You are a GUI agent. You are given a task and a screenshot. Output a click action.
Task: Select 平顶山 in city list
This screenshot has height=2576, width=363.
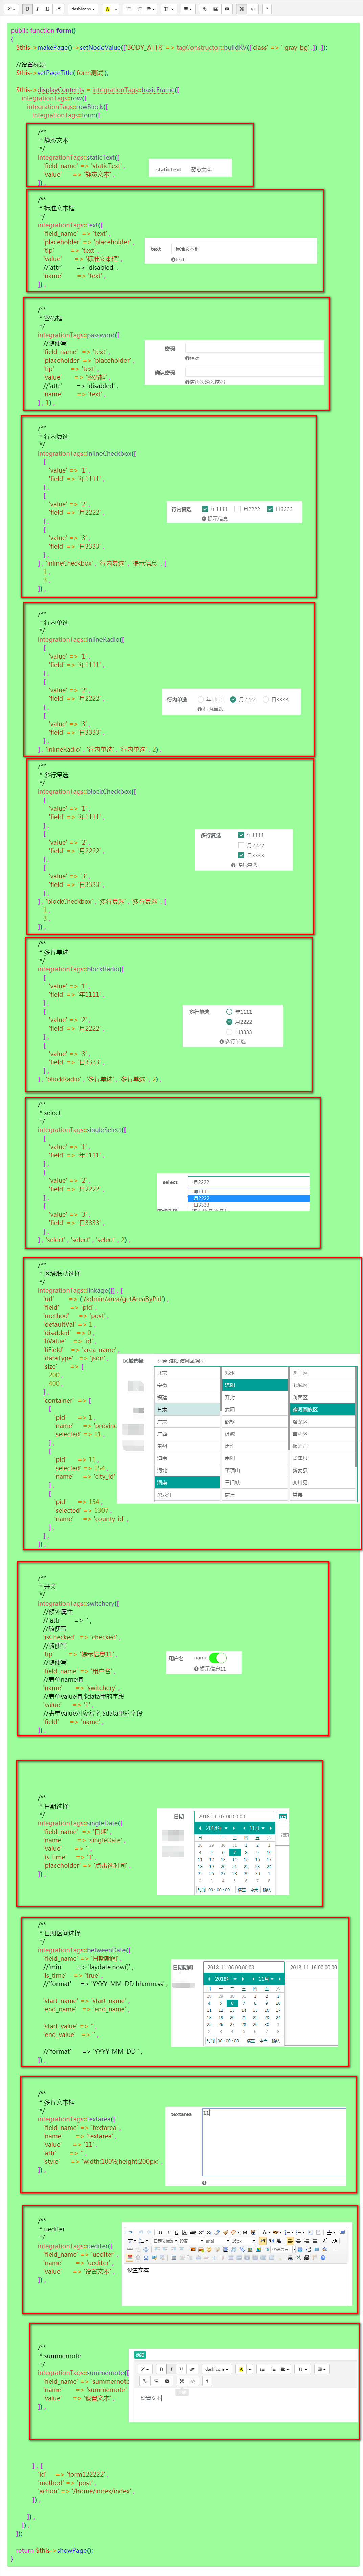(x=254, y=1470)
